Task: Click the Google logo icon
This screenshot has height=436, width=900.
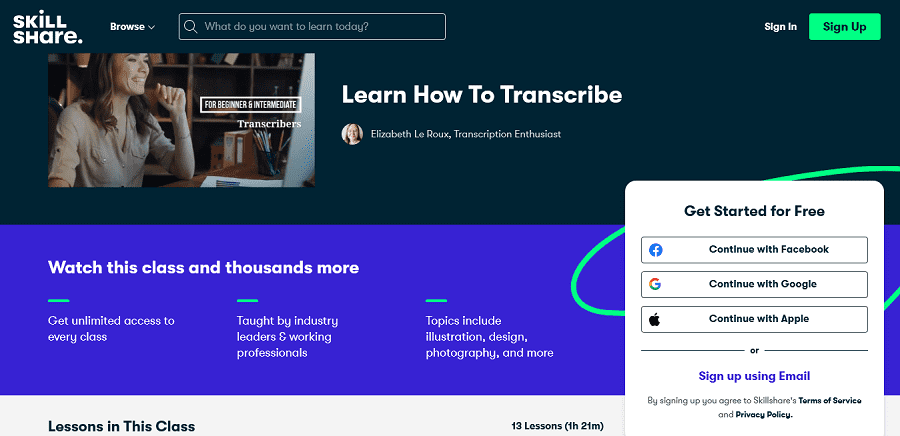Action: (655, 284)
